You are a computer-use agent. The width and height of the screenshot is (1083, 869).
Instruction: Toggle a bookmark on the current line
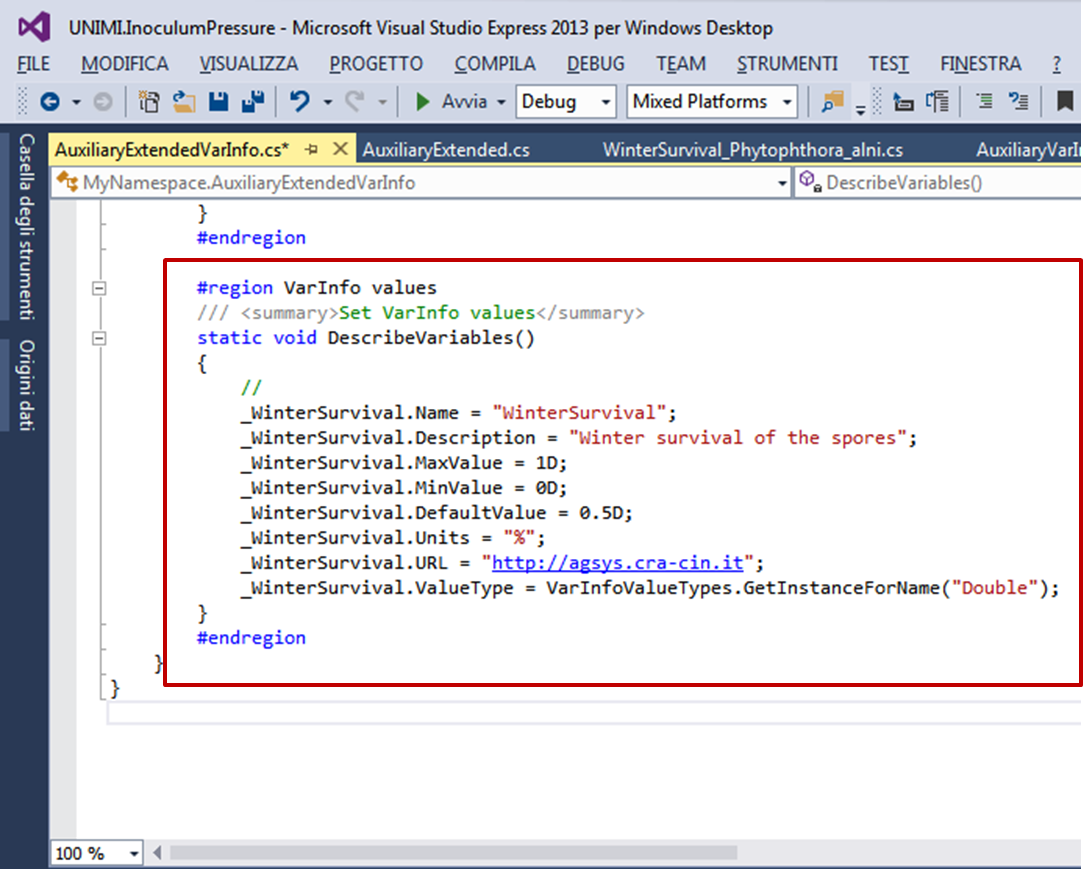(1065, 102)
